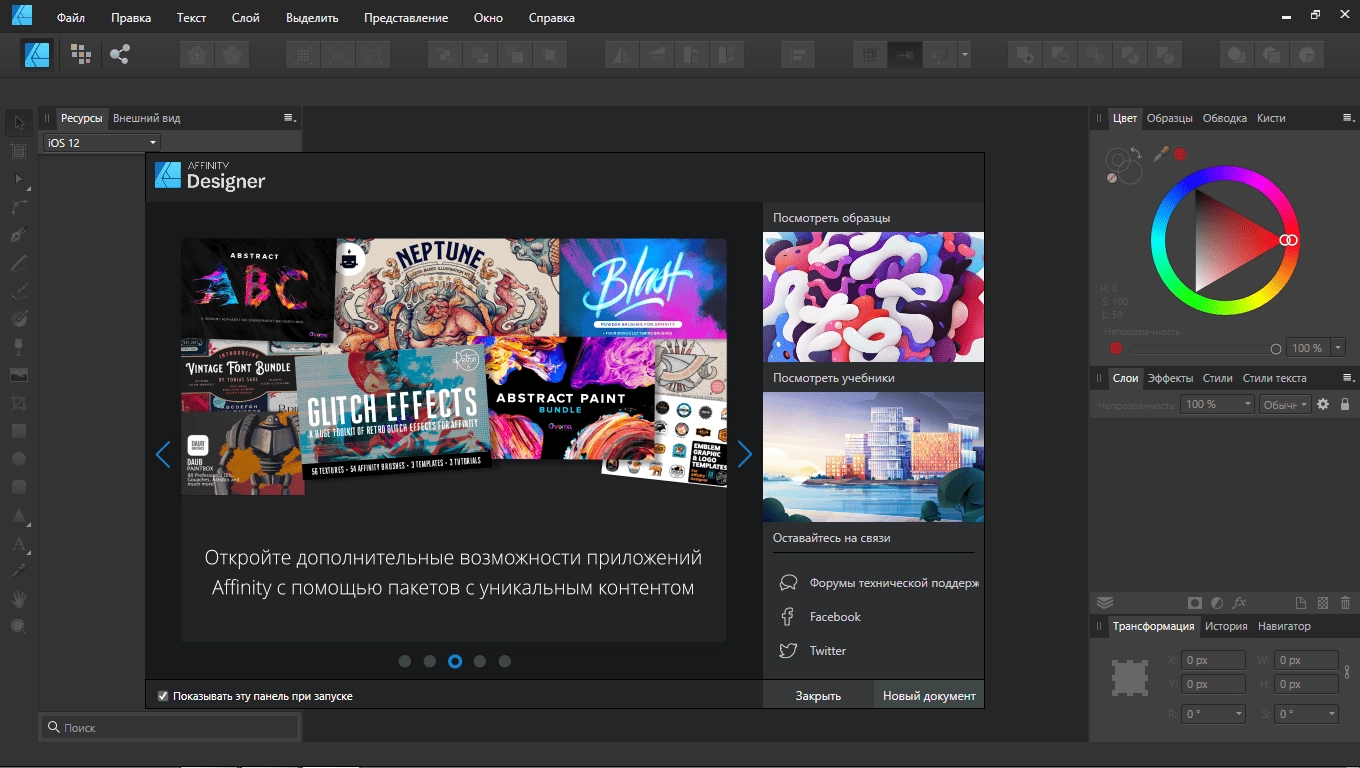This screenshot has height=768, width=1360.
Task: Open the Слои panel options menu
Action: tap(1348, 378)
